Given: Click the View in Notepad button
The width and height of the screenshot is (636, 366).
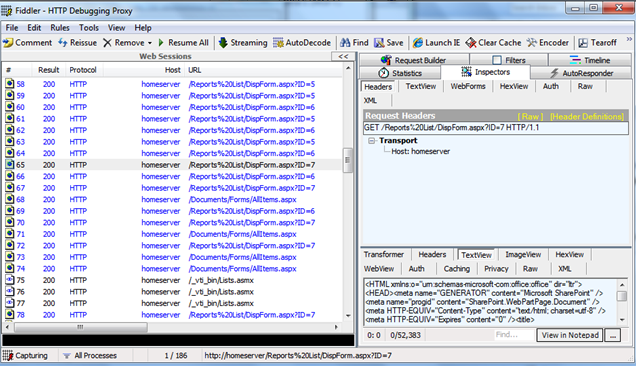Looking at the screenshot, I should point(570,335).
